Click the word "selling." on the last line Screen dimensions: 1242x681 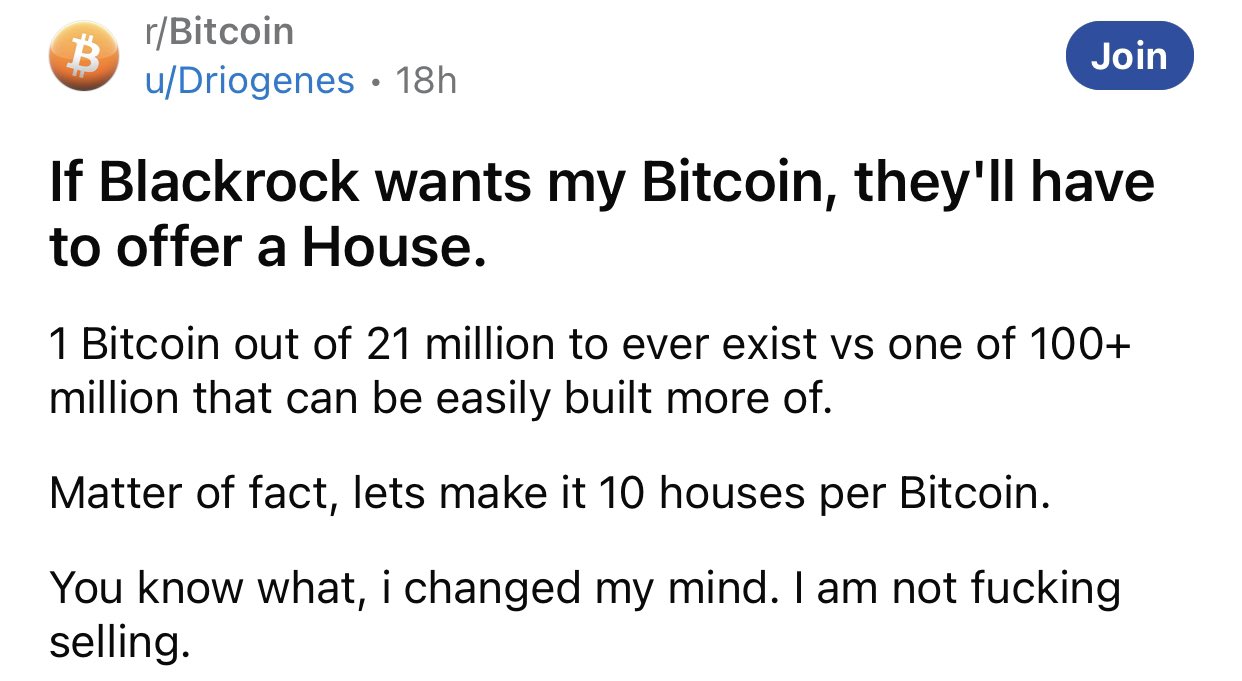pos(119,641)
